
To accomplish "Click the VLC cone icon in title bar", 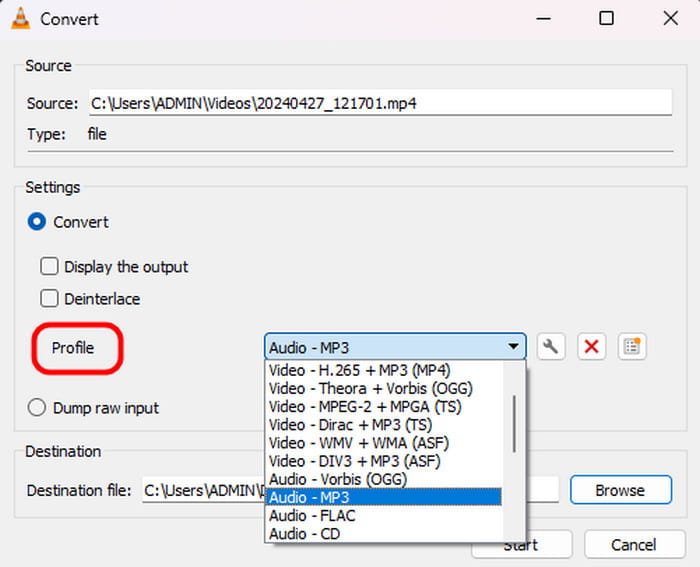I will [x=21, y=19].
